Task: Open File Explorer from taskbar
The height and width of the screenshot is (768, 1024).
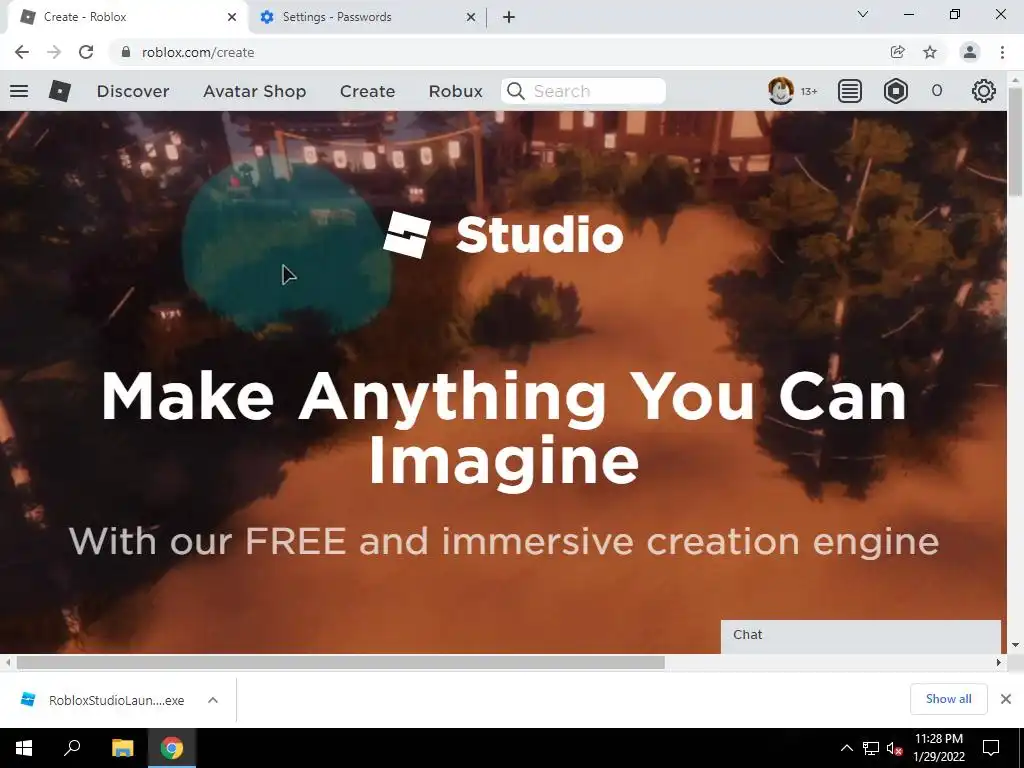Action: pos(122,748)
